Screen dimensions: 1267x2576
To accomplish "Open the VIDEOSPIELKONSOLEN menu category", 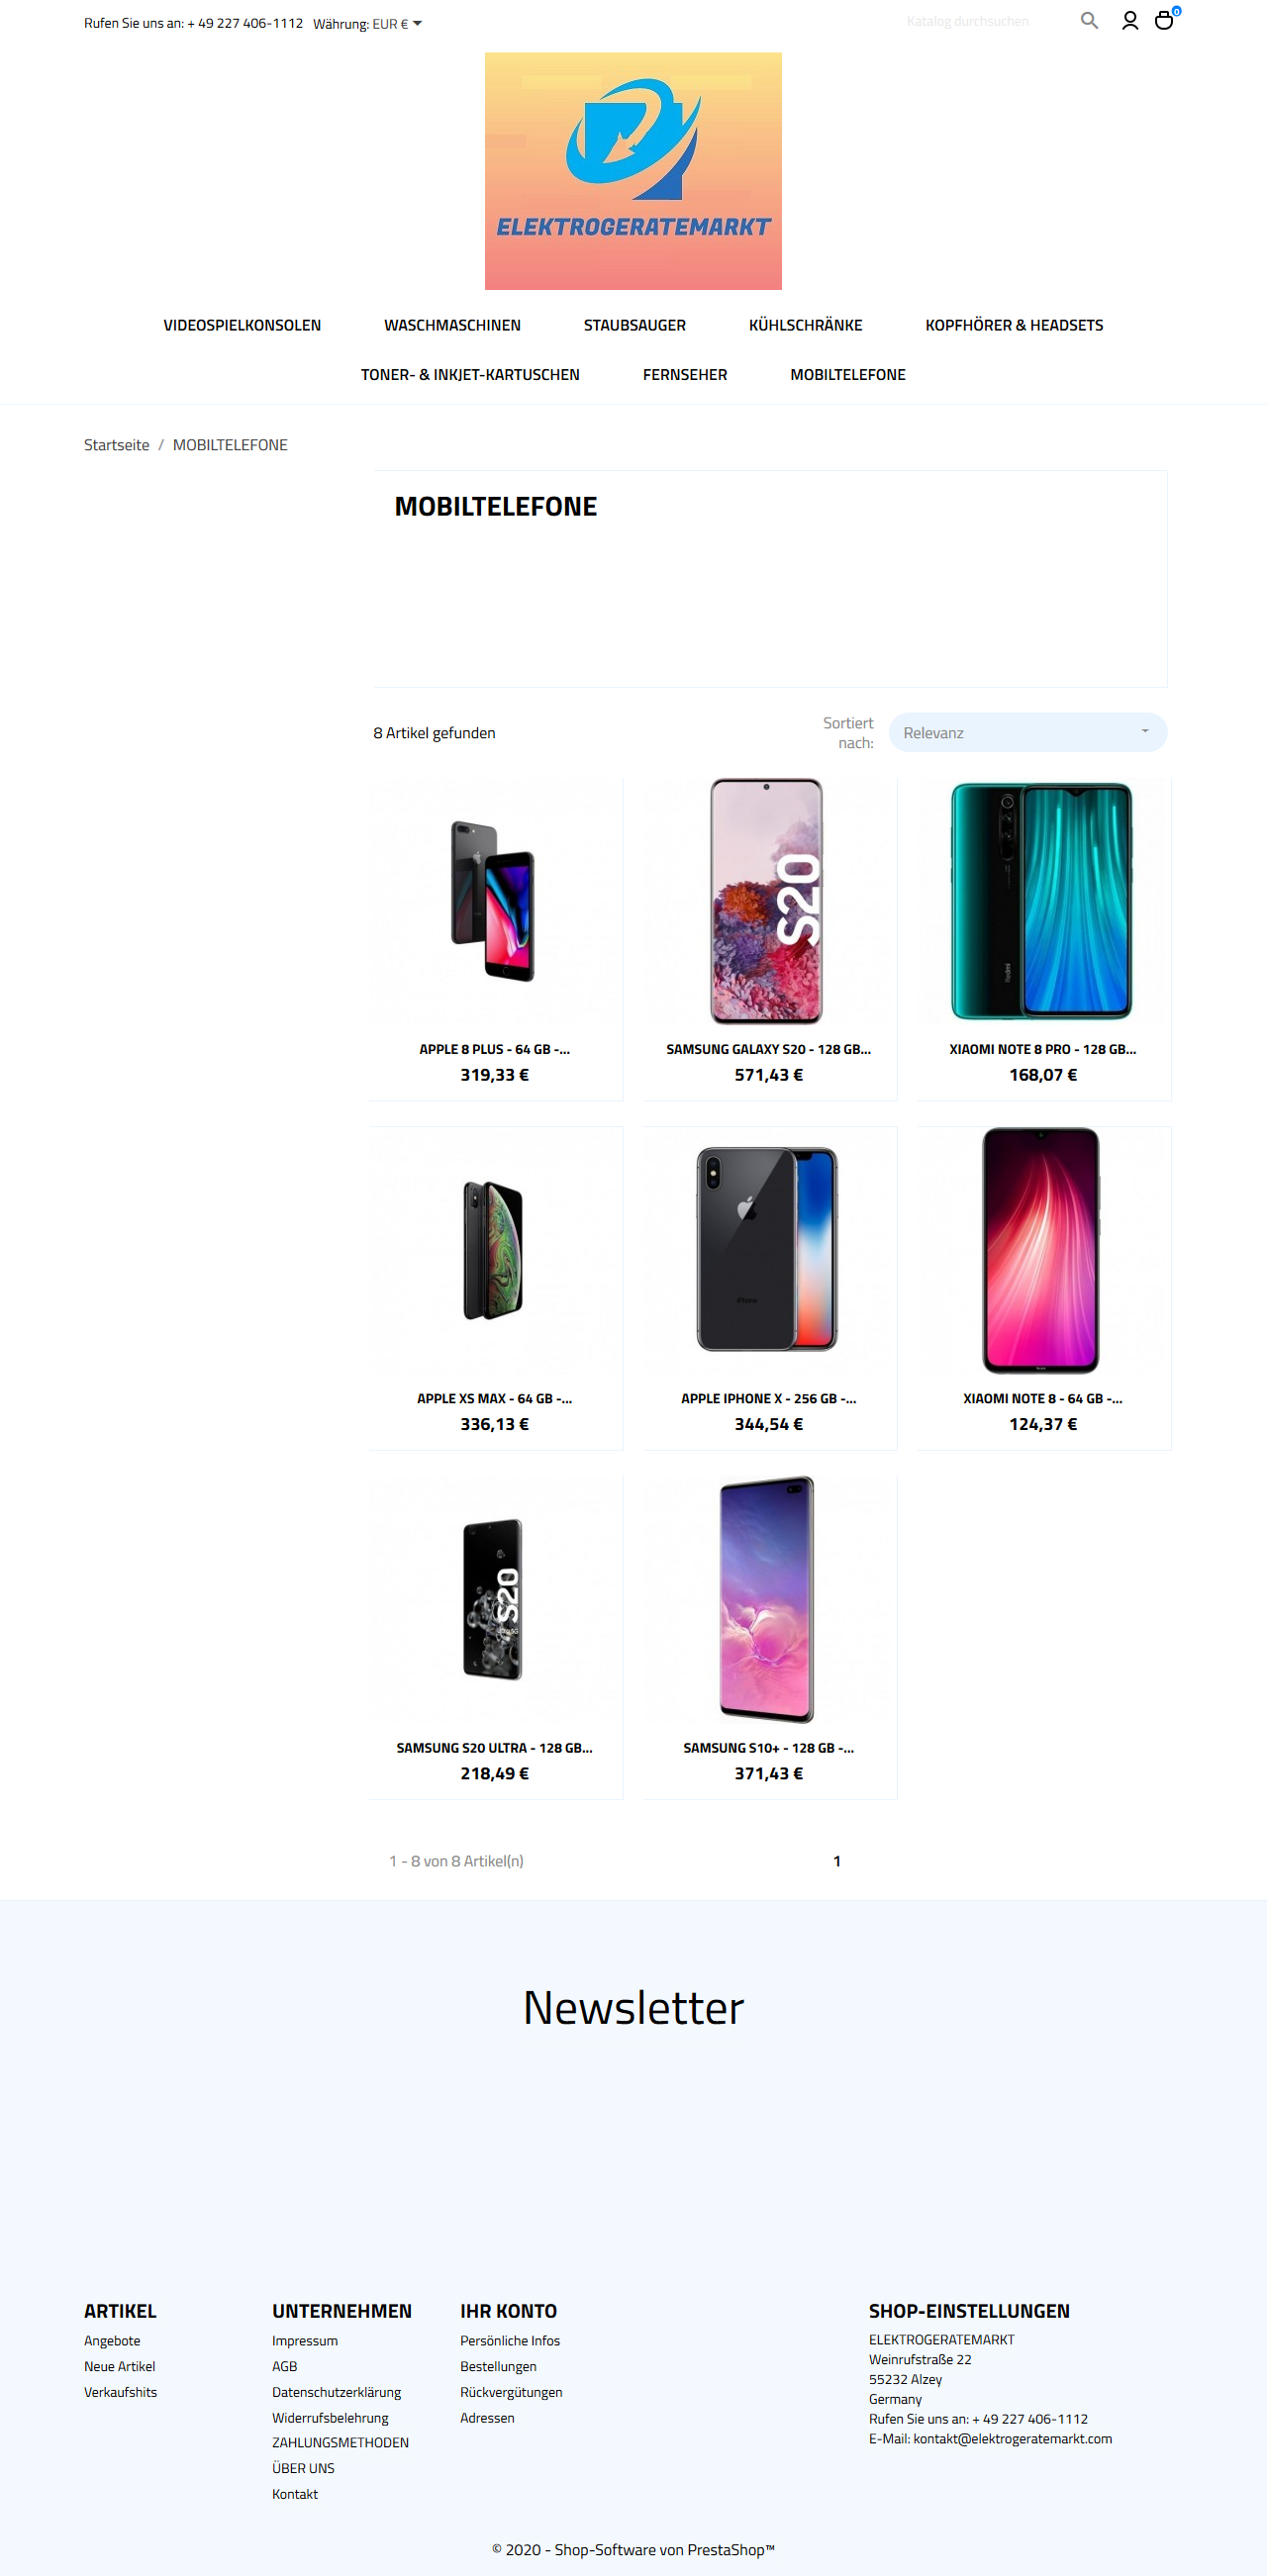I will tap(242, 325).
